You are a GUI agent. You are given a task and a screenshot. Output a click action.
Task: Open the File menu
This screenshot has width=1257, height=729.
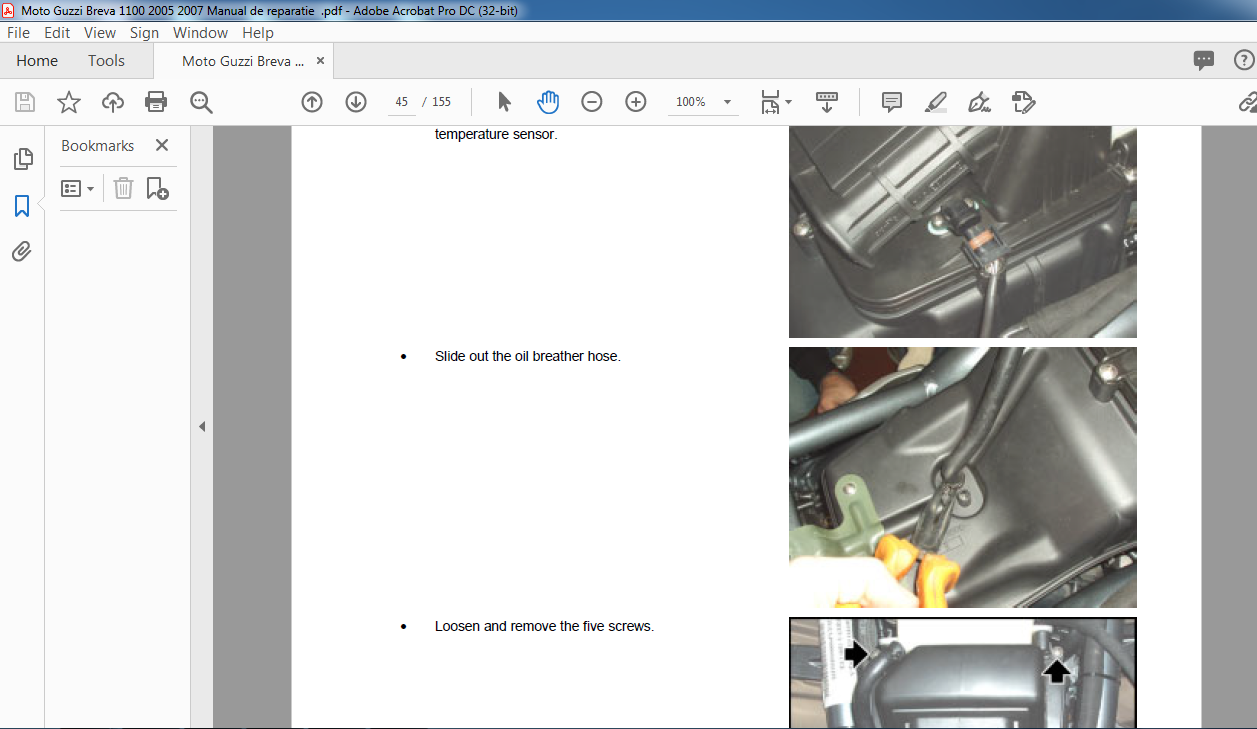[x=18, y=32]
